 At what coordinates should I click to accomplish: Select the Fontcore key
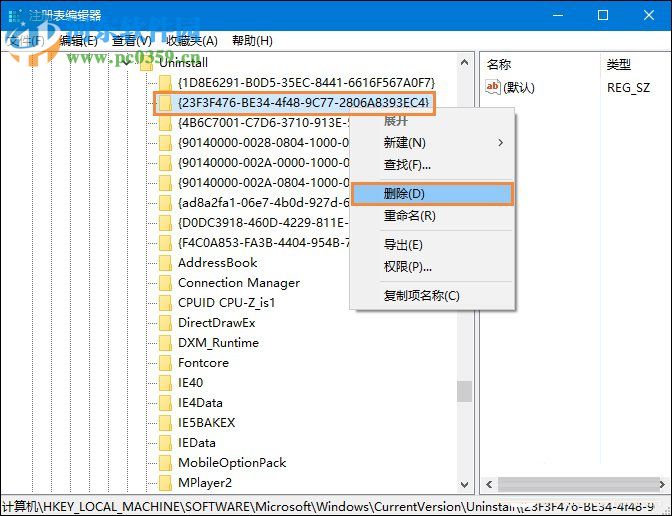pyautogui.click(x=204, y=363)
